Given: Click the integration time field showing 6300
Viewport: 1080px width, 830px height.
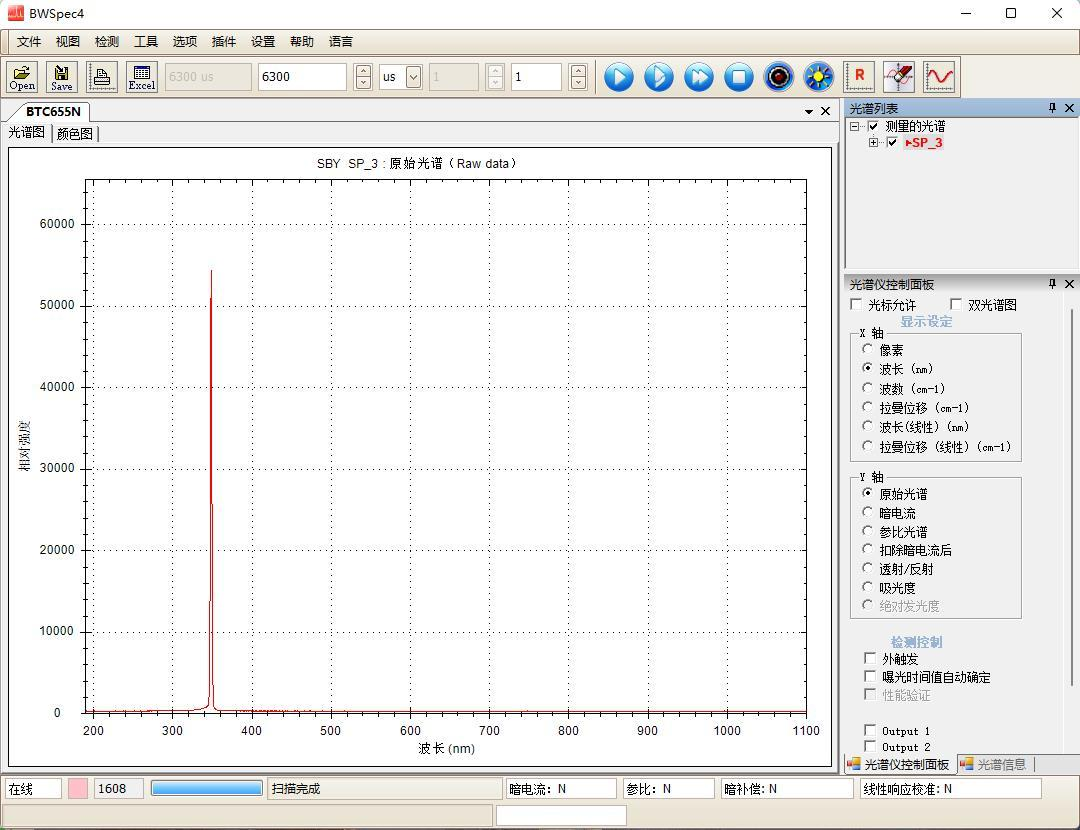Looking at the screenshot, I should pos(301,77).
